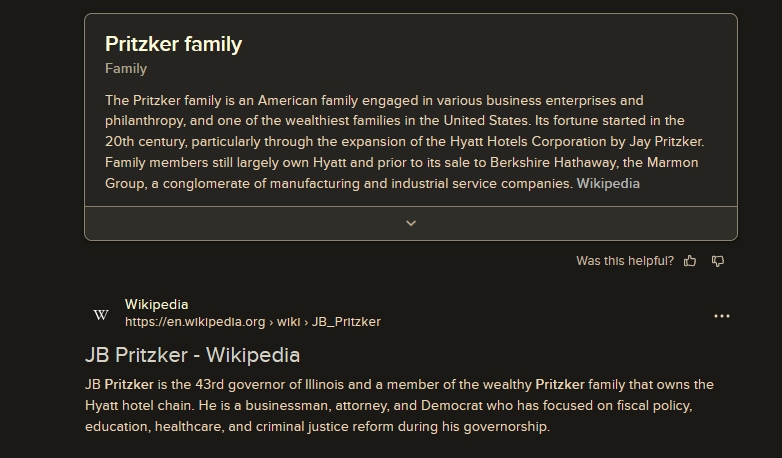
Task: Click the en.wikipedia.org result URL
Action: [x=195, y=322]
